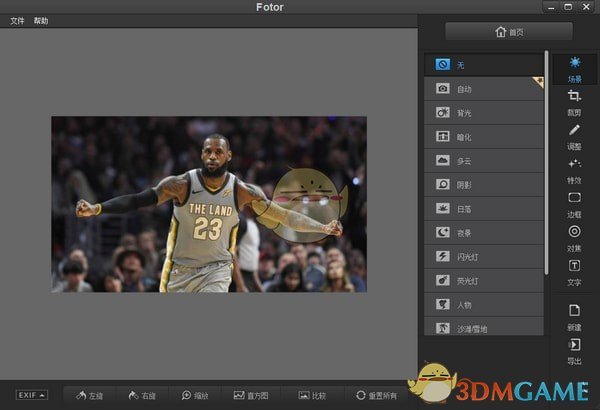Open the 裁剪 crop tool
Screen dimensions: 600x410
point(574,102)
